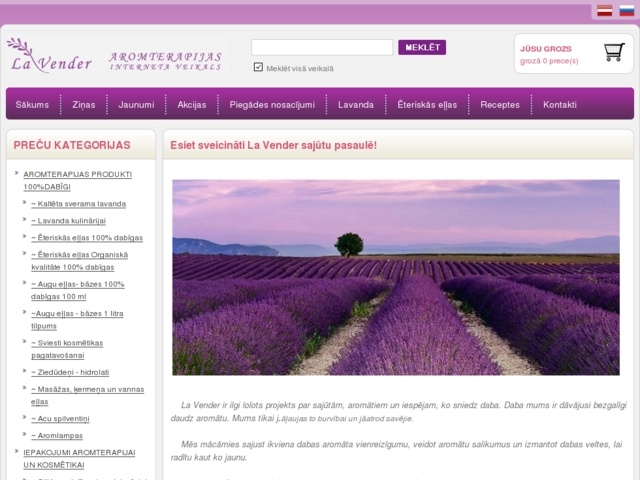Click the La Vender logo

click(49, 56)
